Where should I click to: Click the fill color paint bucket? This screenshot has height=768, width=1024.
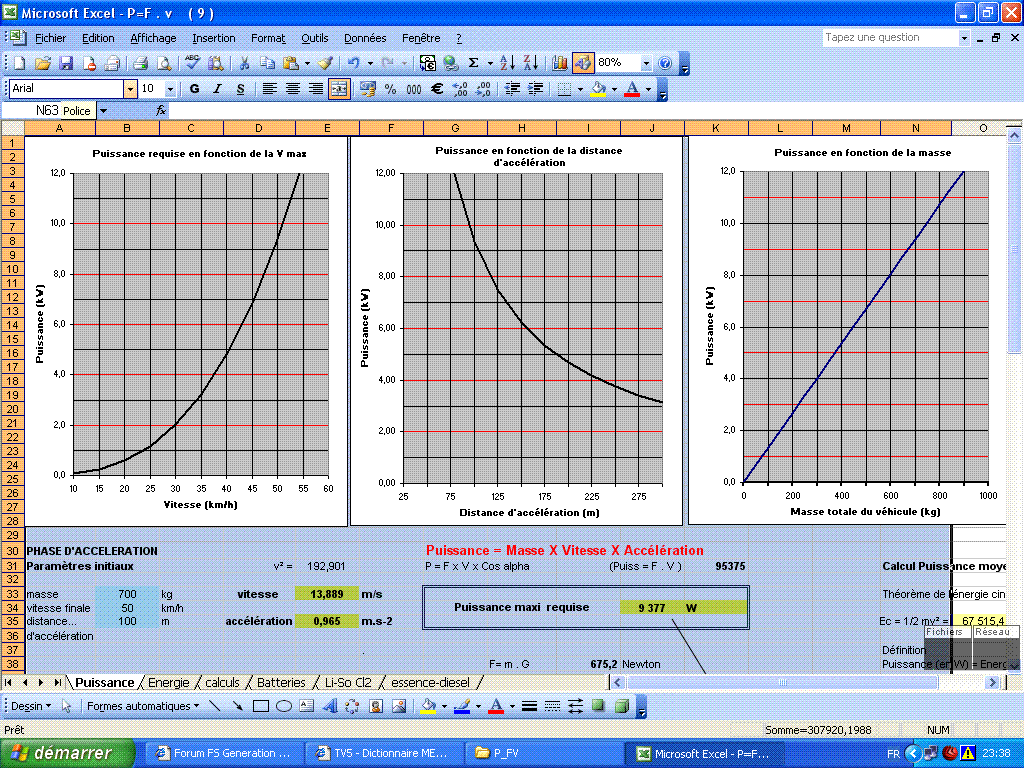[599, 89]
